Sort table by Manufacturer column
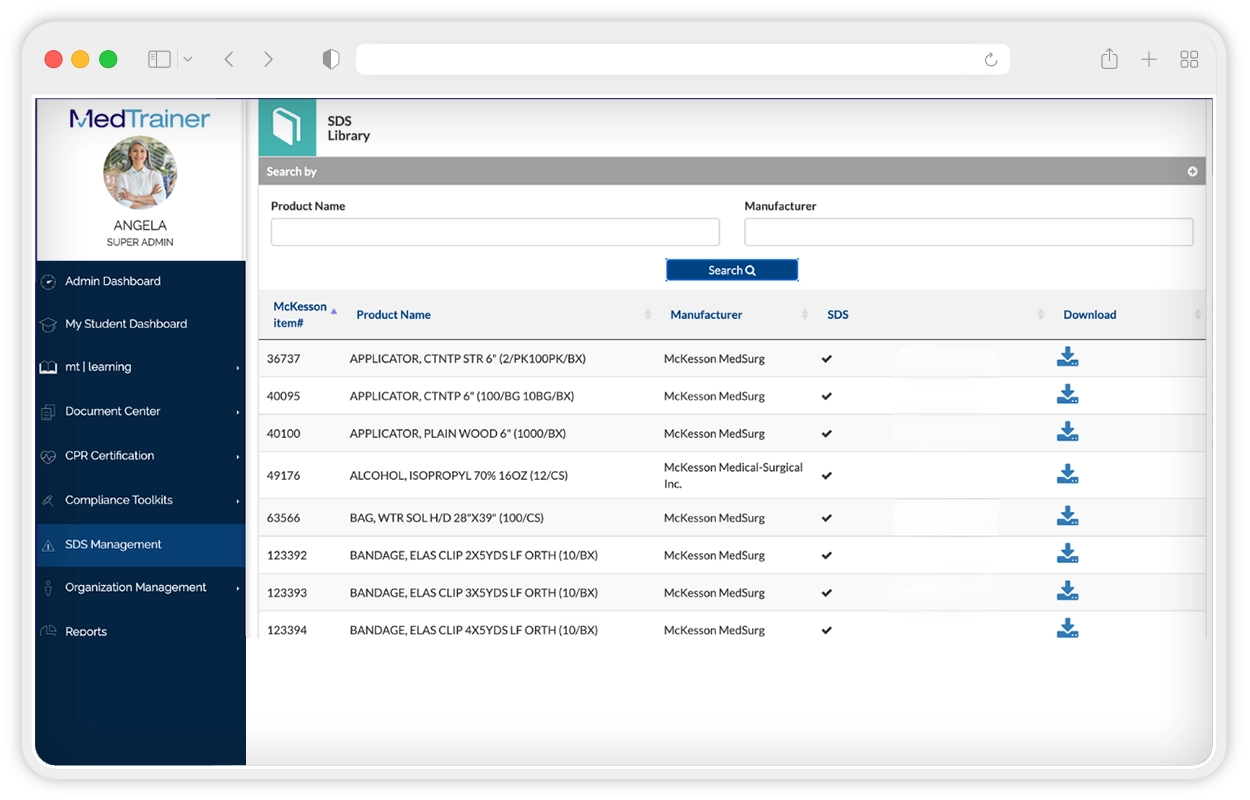The width and height of the screenshot is (1250, 800). pyautogui.click(x=706, y=314)
